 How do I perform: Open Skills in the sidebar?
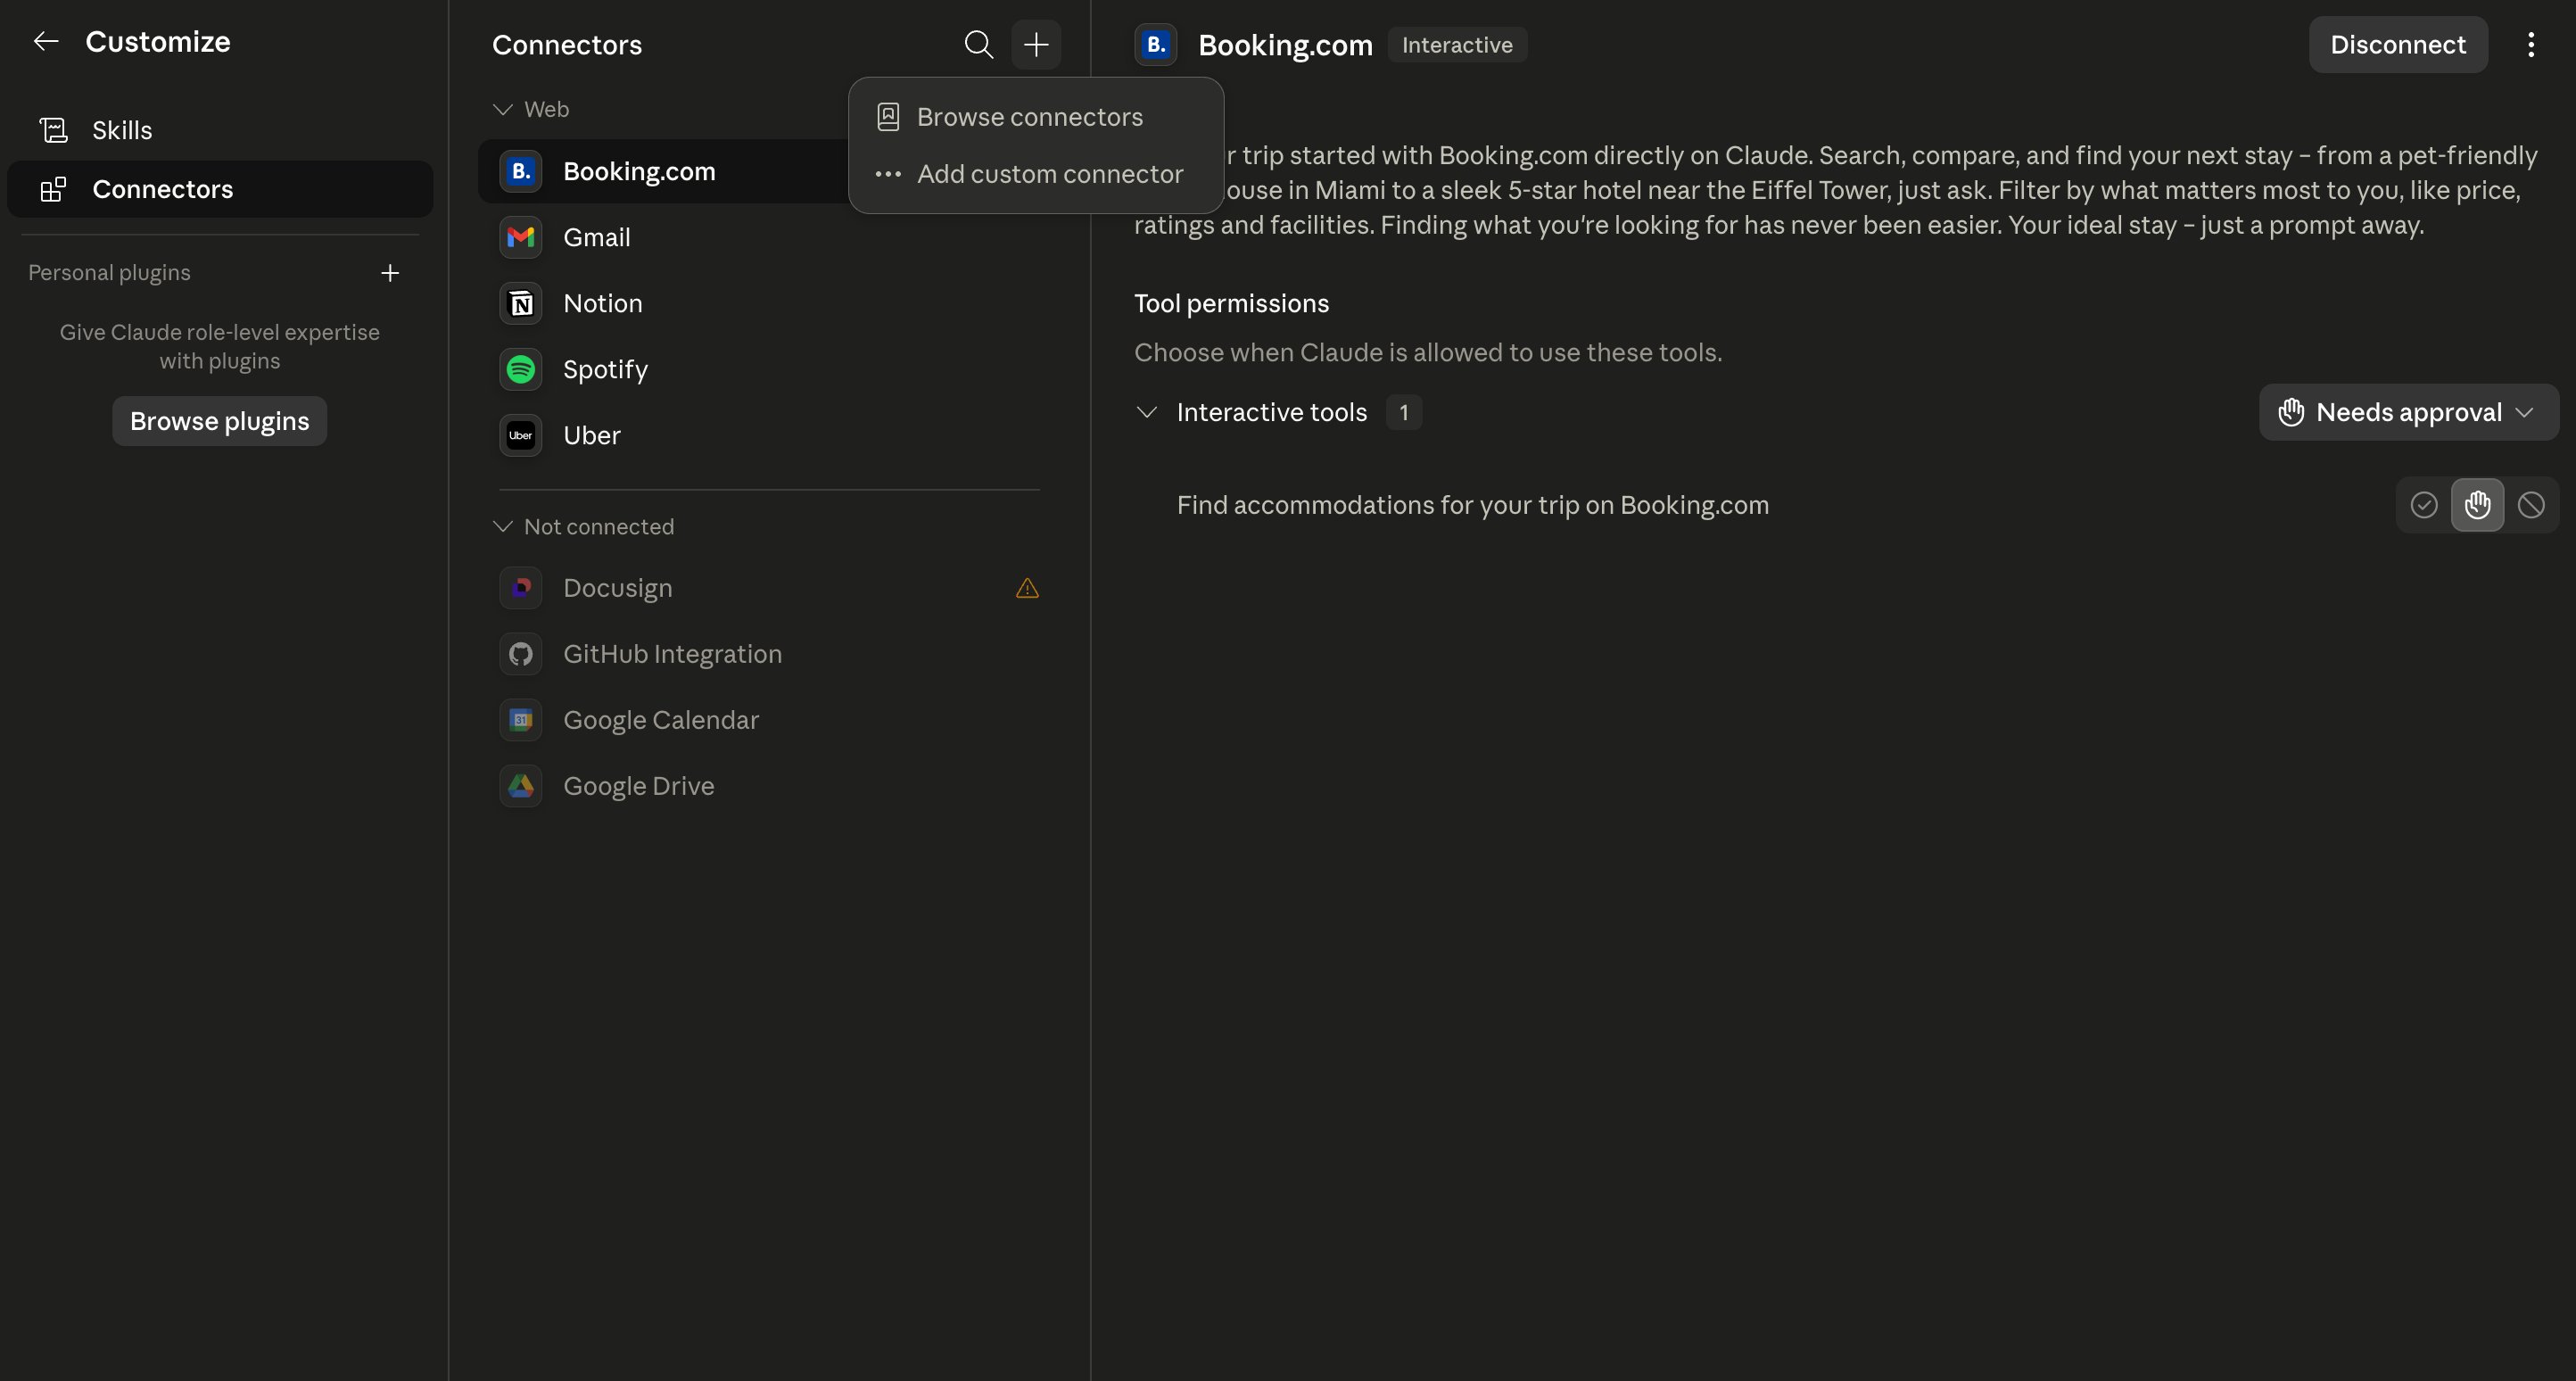pyautogui.click(x=220, y=130)
